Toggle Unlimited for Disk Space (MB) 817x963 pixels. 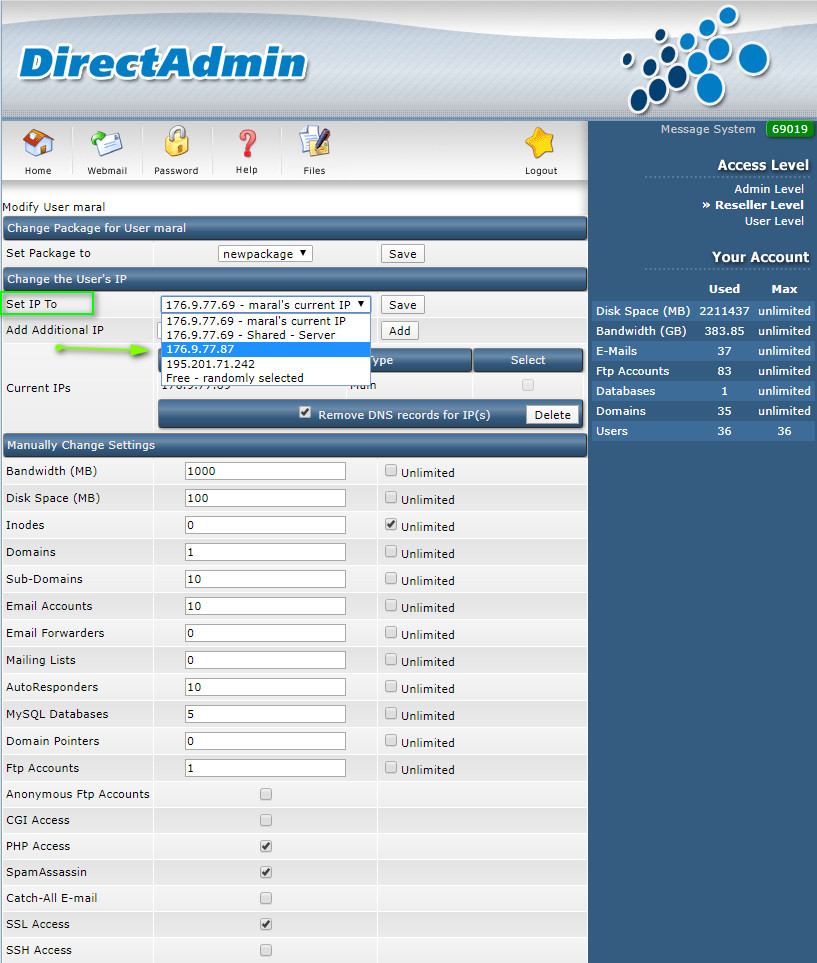[391, 497]
